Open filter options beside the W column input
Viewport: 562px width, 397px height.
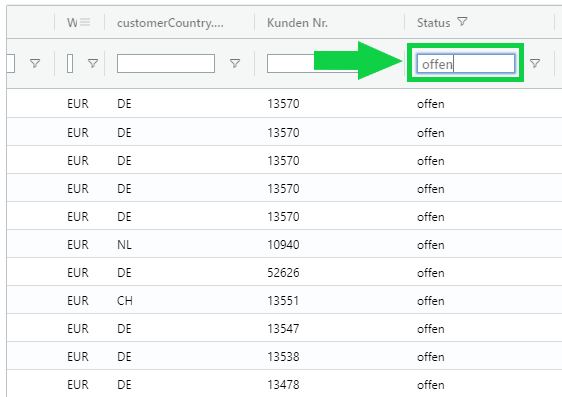[93, 63]
